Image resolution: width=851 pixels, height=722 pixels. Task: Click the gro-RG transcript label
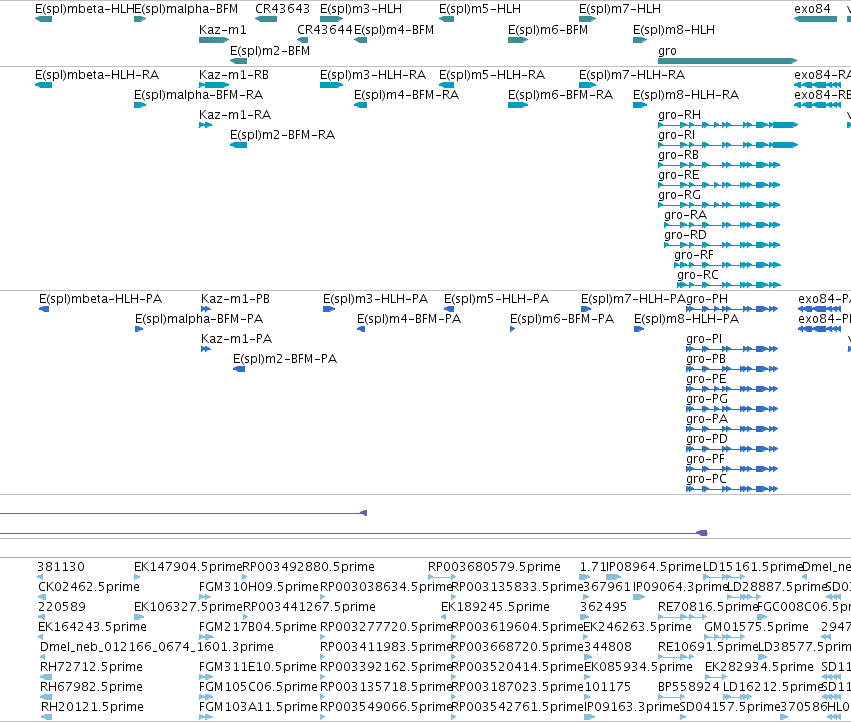(679, 195)
